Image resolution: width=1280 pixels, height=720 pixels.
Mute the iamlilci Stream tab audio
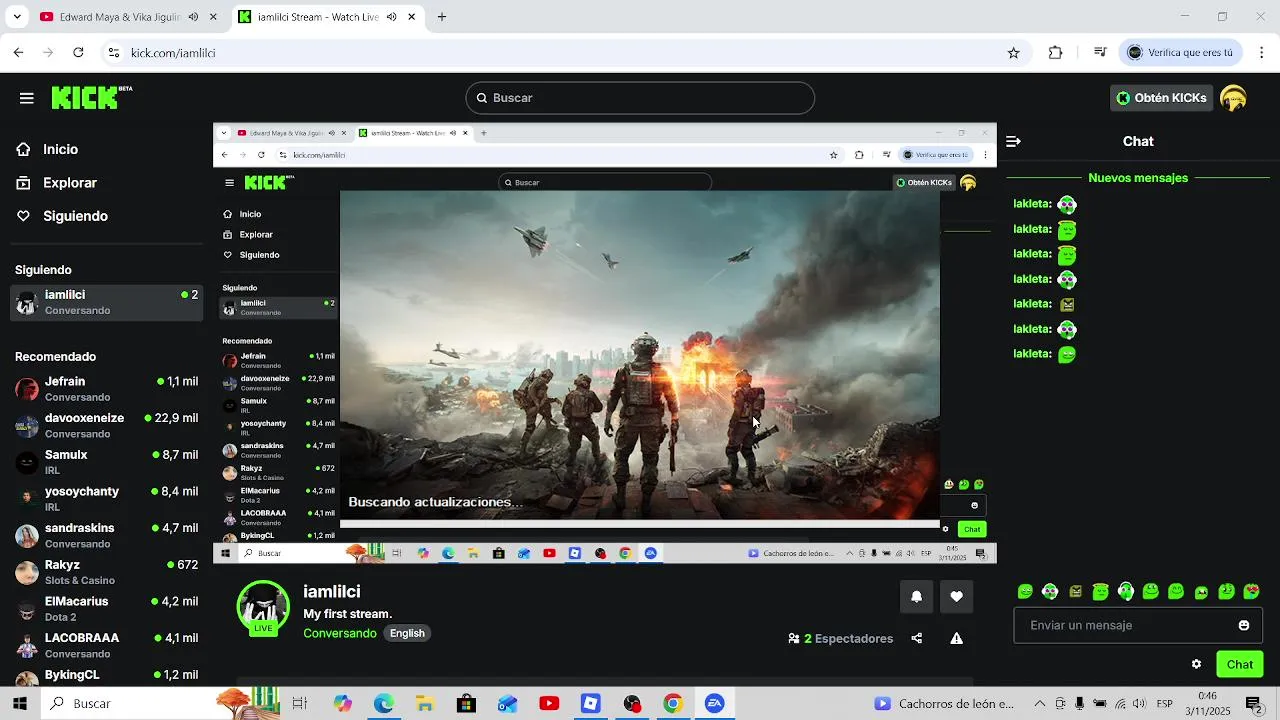[x=391, y=17]
